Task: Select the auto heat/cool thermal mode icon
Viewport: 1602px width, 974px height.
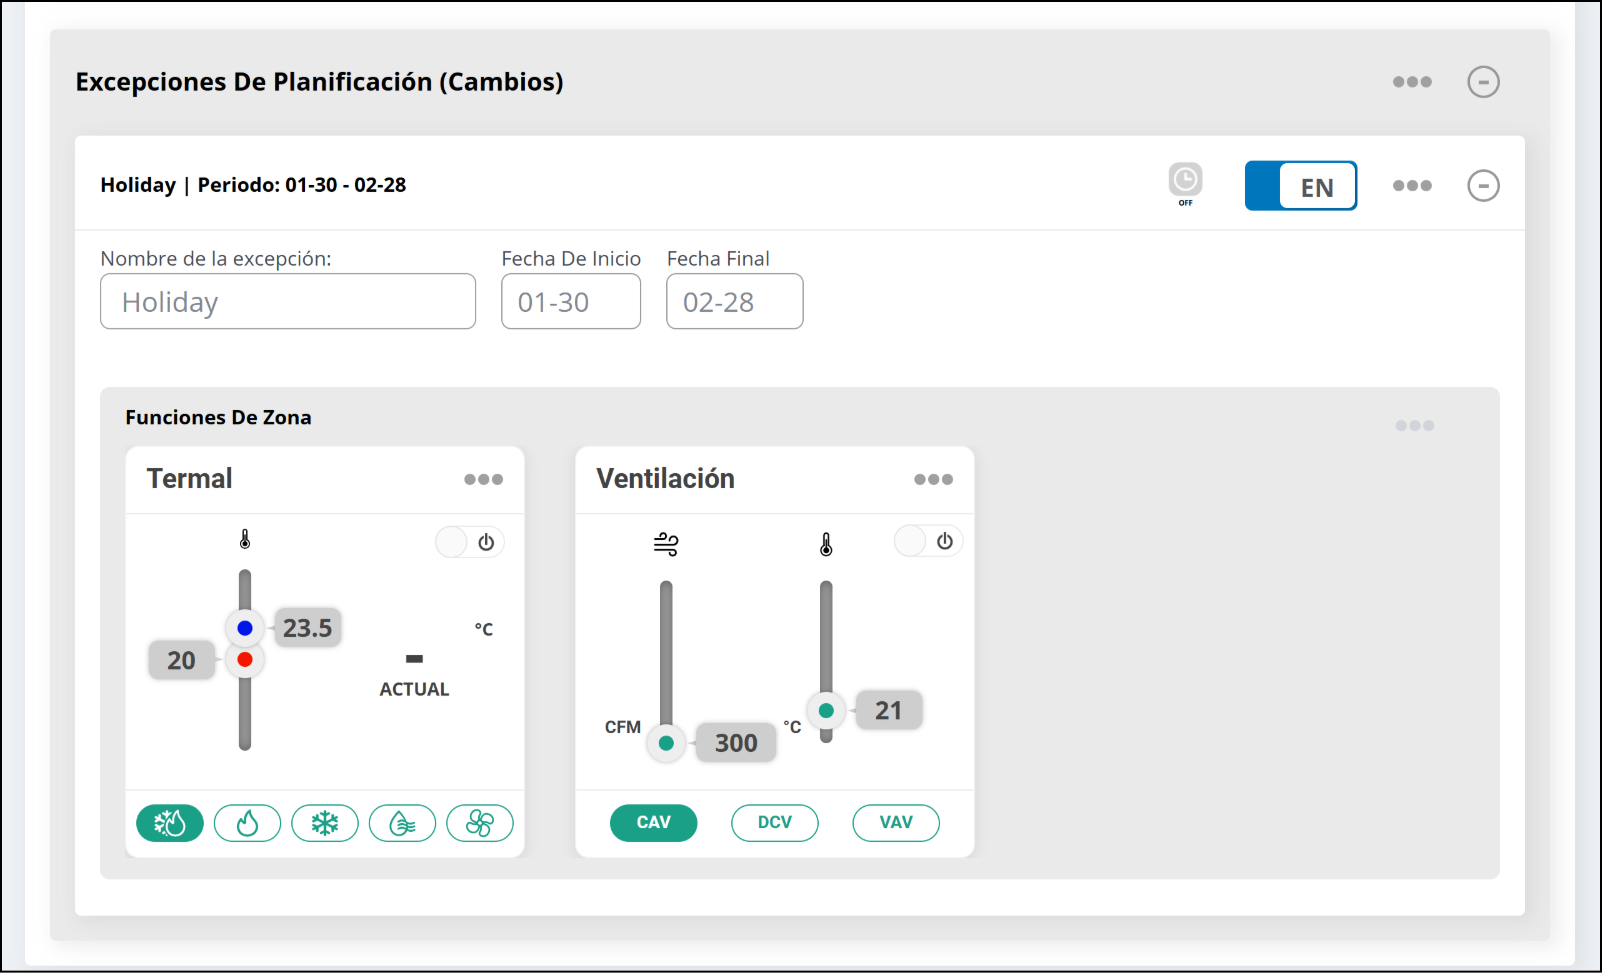Action: [x=170, y=823]
